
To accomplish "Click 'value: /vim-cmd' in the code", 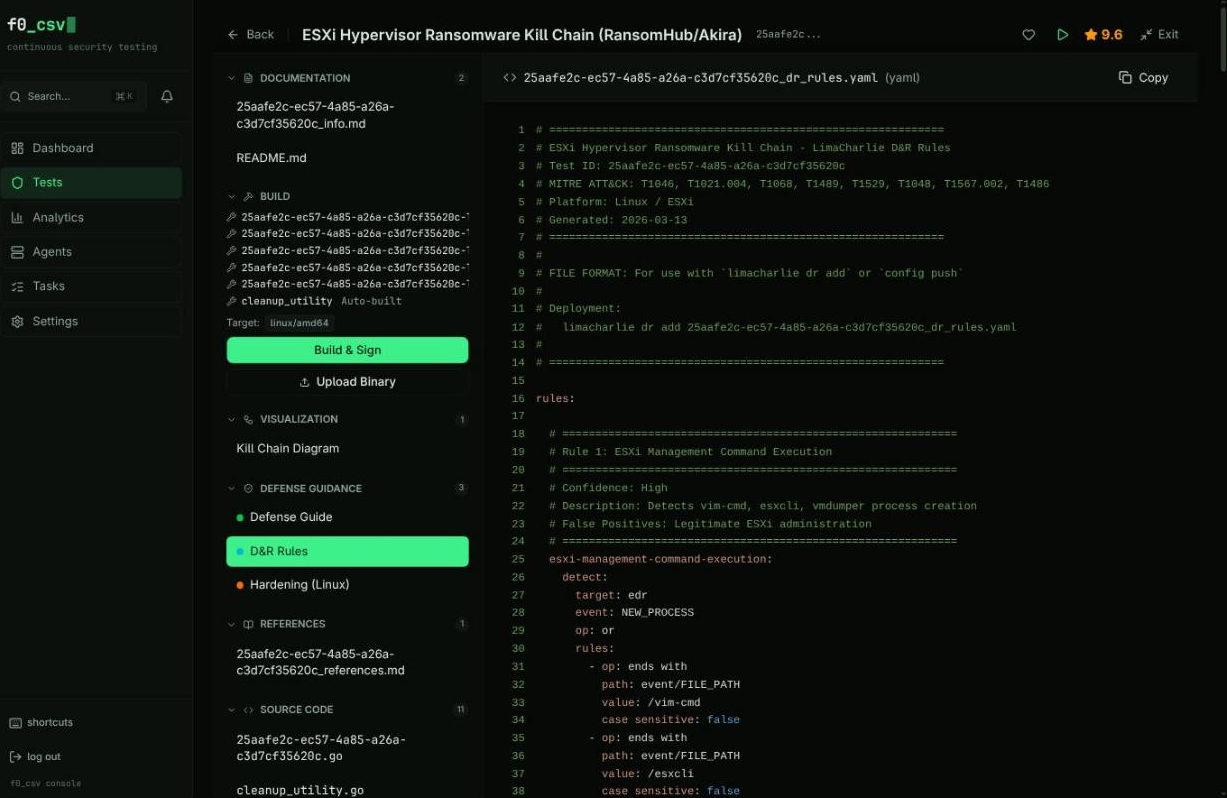I will (x=650, y=702).
